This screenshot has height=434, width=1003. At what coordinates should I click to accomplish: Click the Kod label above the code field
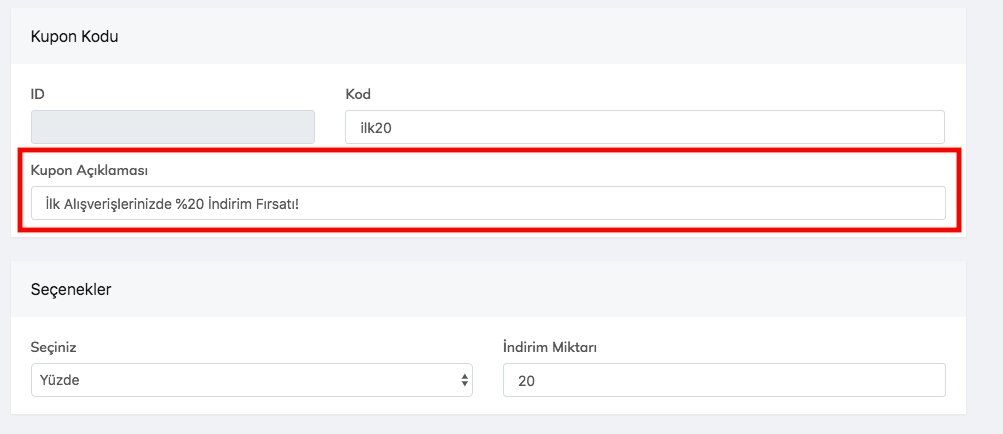(358, 94)
